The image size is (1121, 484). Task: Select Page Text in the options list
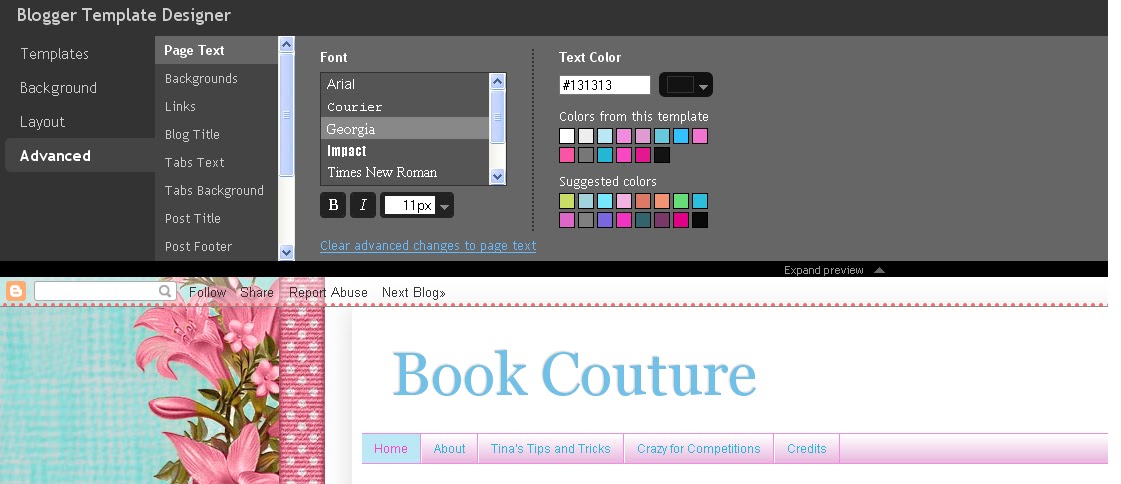coord(216,50)
